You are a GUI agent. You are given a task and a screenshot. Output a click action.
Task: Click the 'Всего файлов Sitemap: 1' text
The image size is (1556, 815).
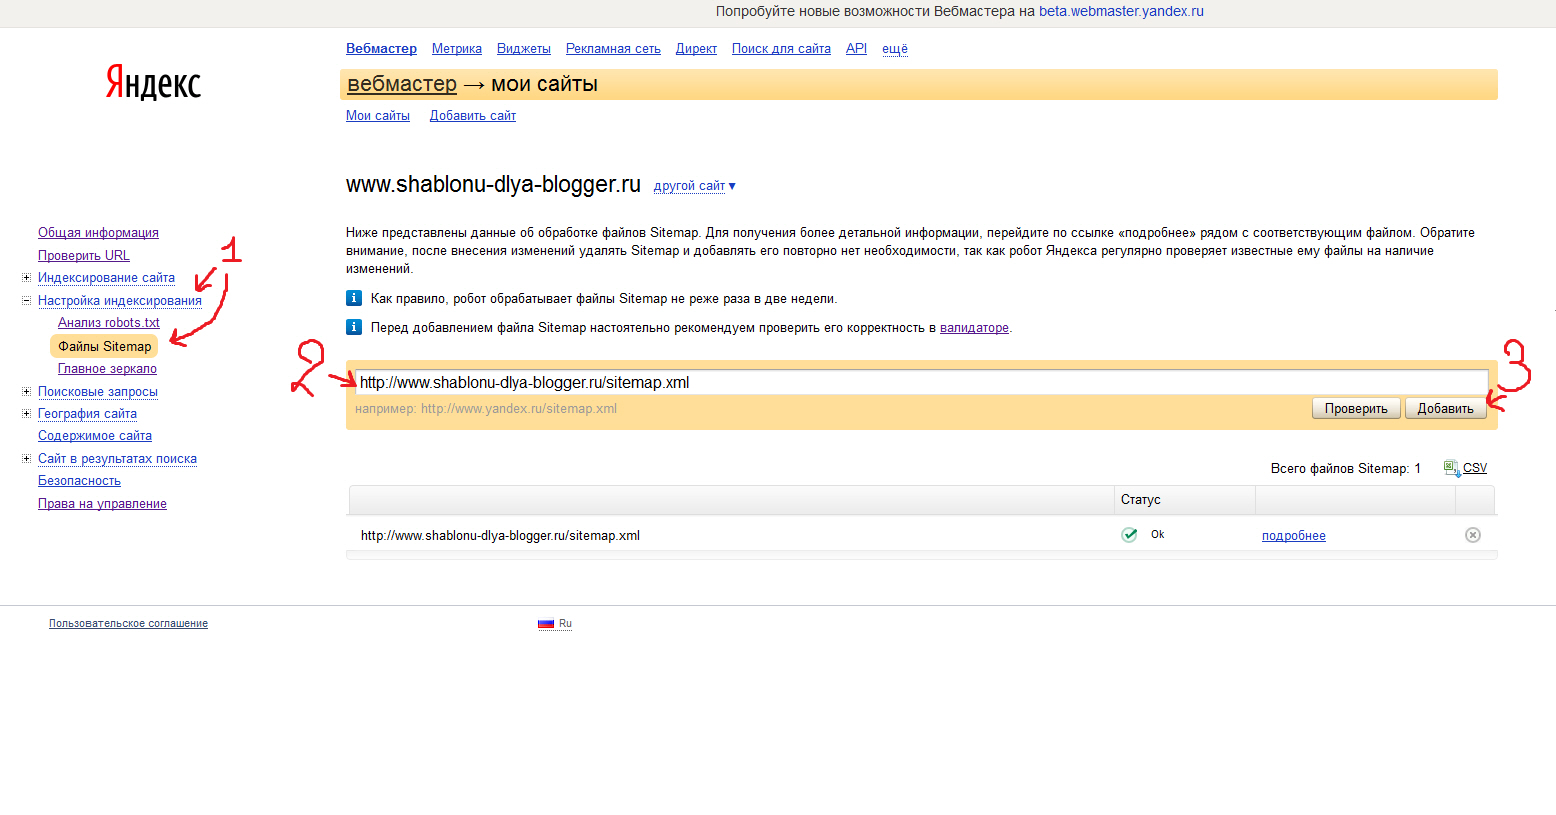pos(1346,468)
